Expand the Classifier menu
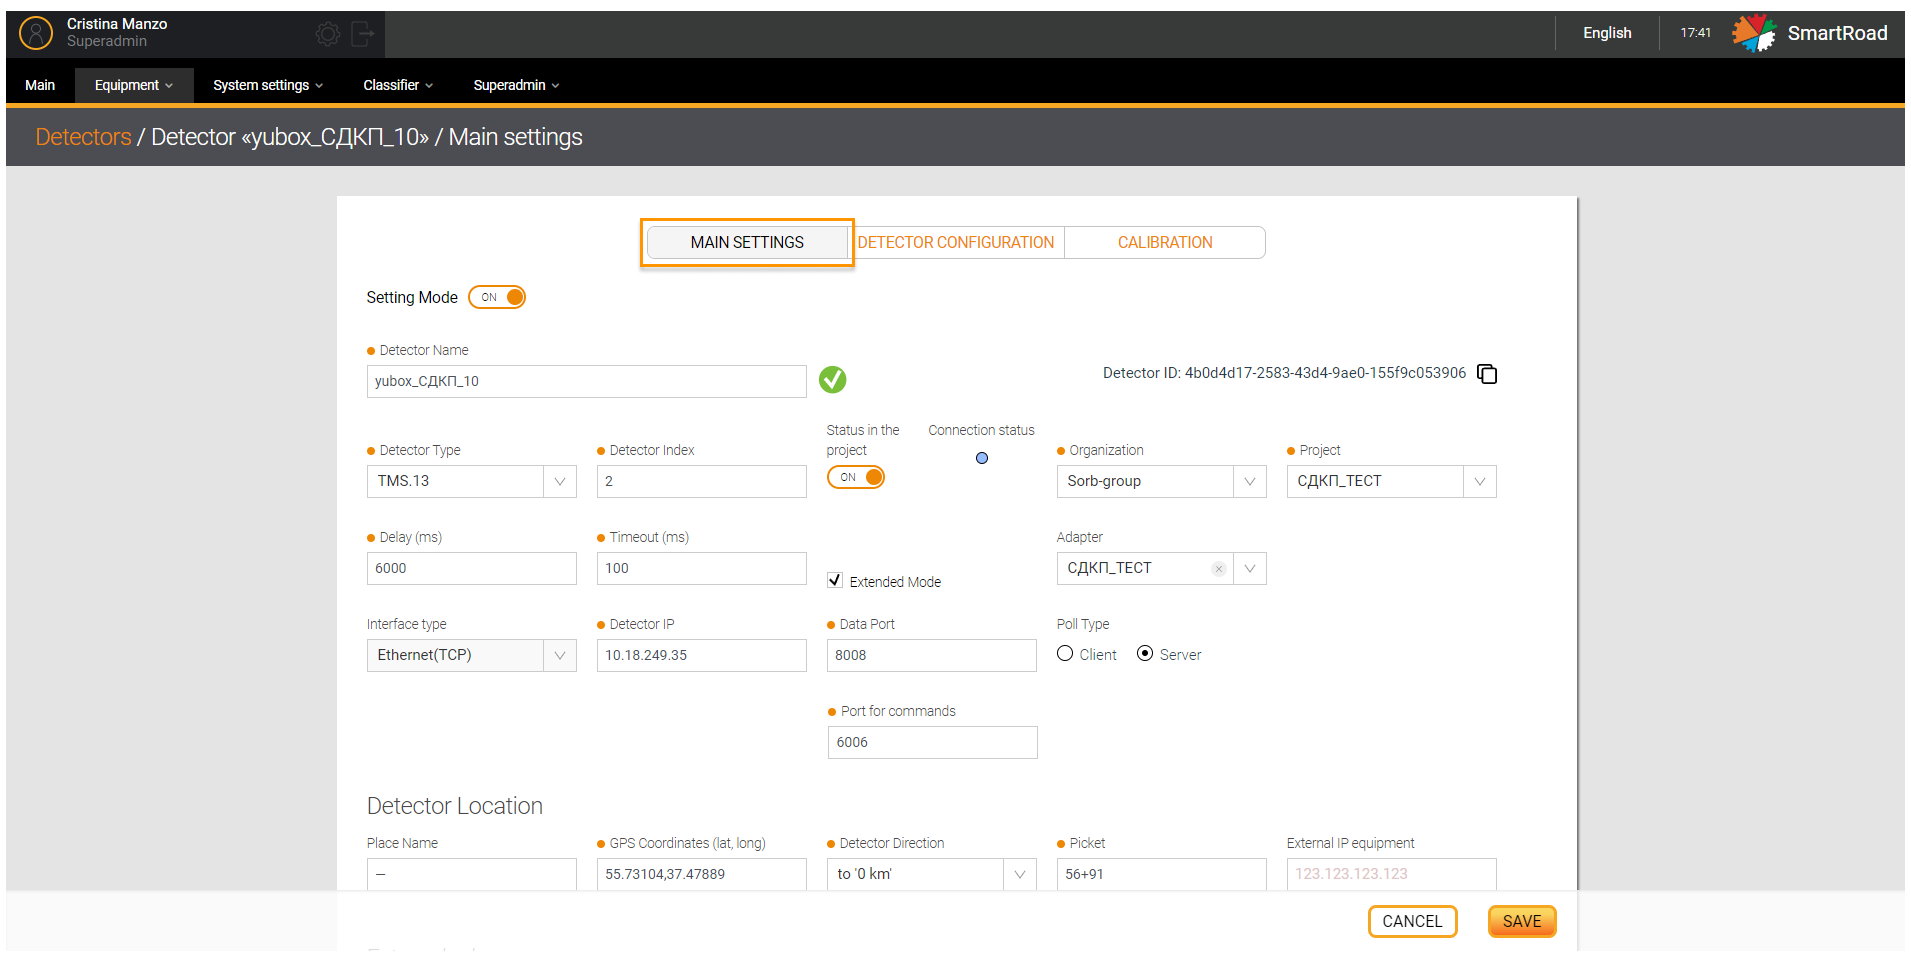Image resolution: width=1911 pixels, height=961 pixels. 398,85
